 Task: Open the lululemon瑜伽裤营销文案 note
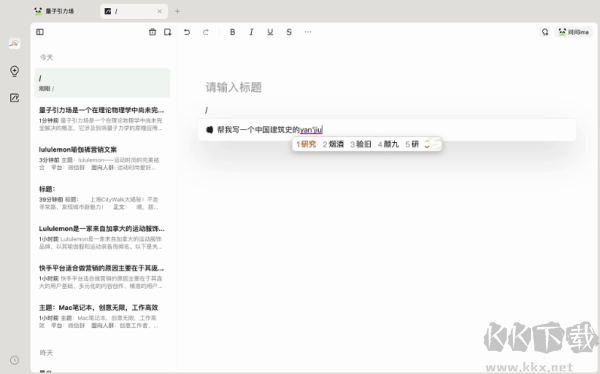point(78,149)
